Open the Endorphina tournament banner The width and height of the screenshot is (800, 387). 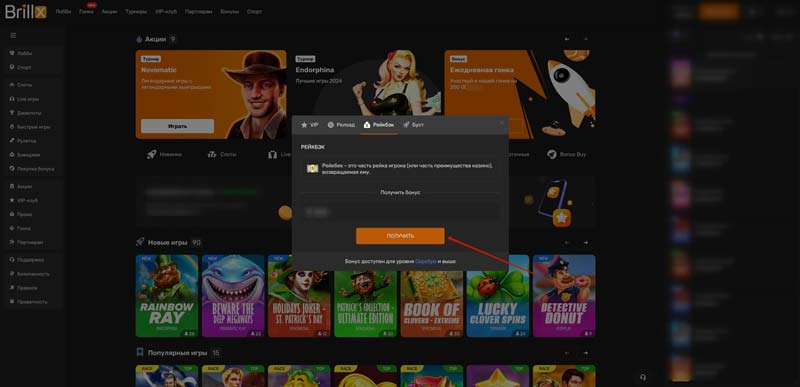[x=365, y=84]
